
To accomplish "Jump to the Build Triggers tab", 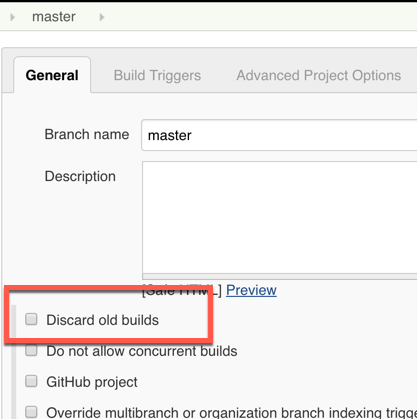I will tap(157, 75).
